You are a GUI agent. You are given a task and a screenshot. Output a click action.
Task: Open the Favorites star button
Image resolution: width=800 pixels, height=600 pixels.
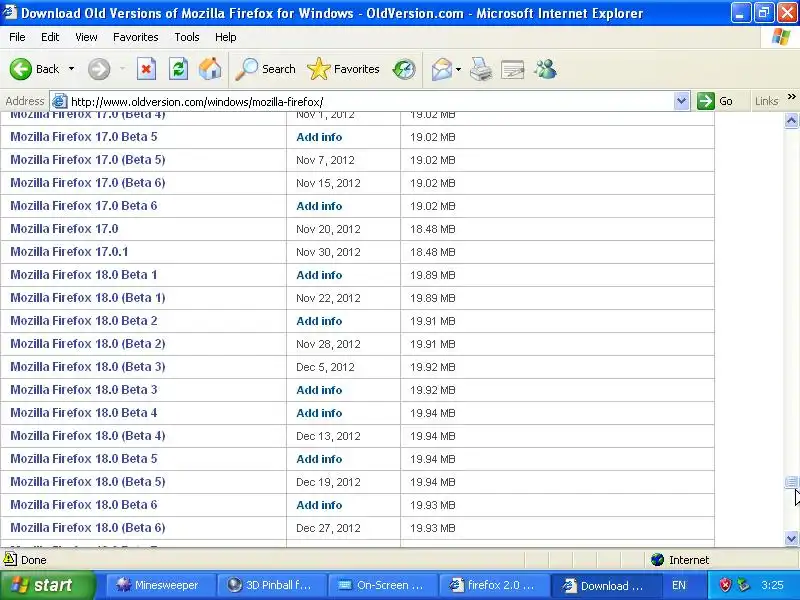coord(343,69)
